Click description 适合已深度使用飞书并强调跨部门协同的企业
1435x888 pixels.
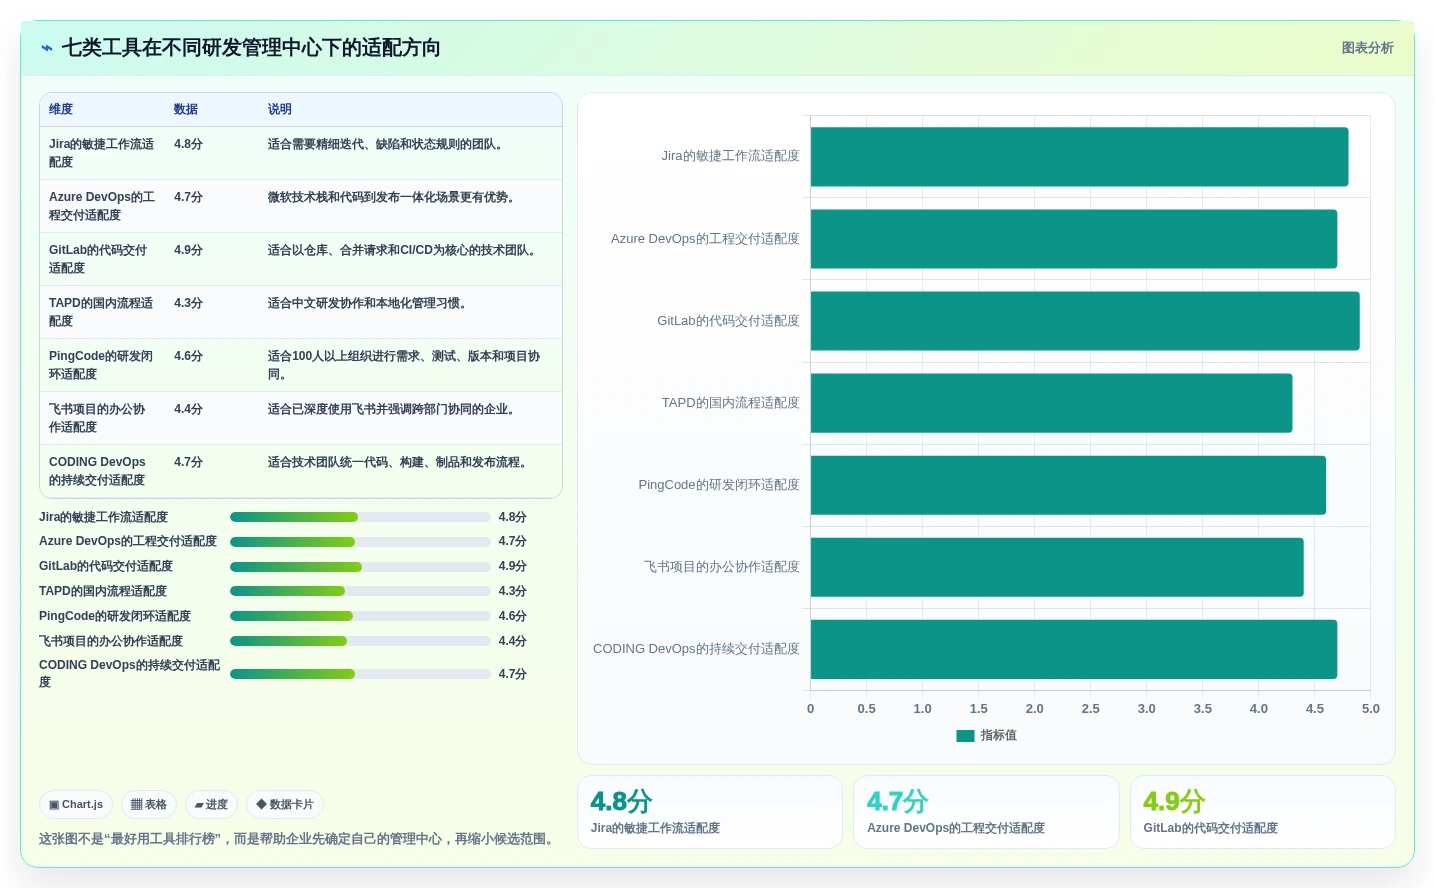pos(391,409)
